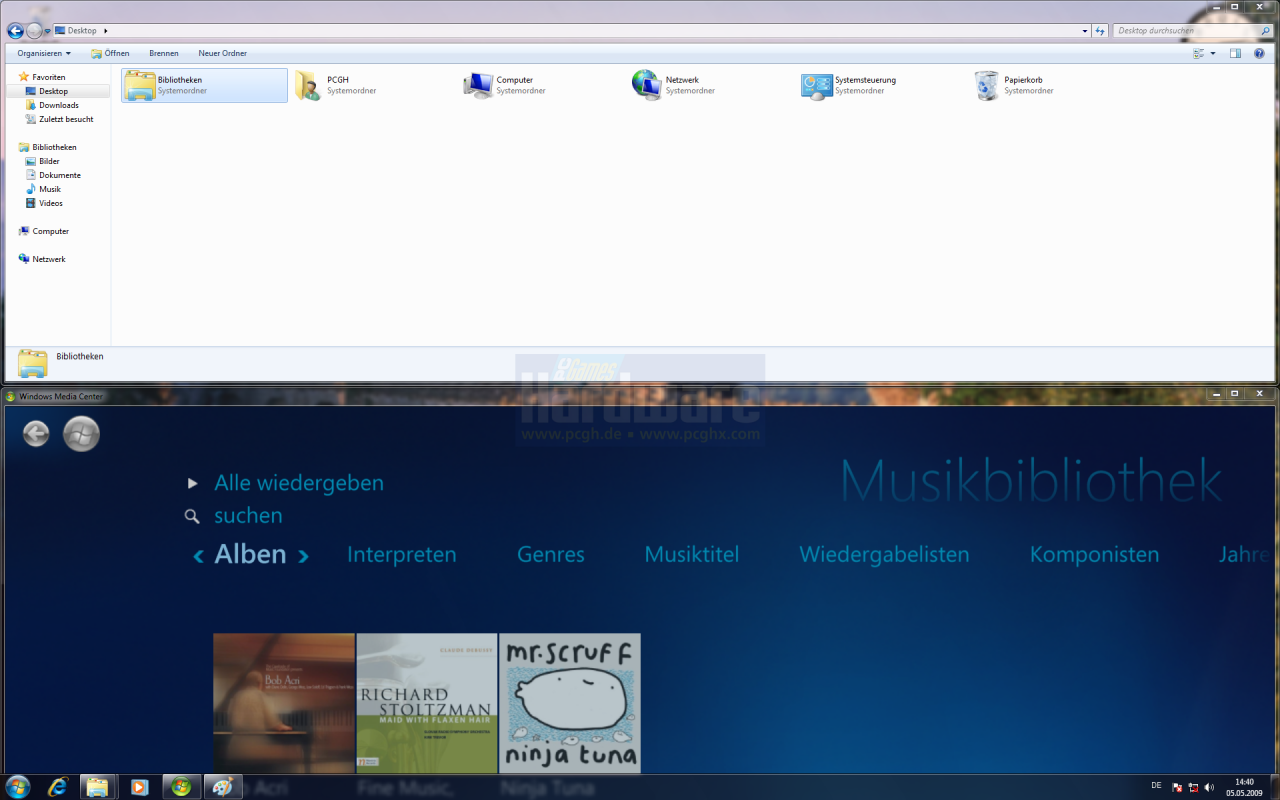Click the Media Center back arrow button

[x=36, y=433]
